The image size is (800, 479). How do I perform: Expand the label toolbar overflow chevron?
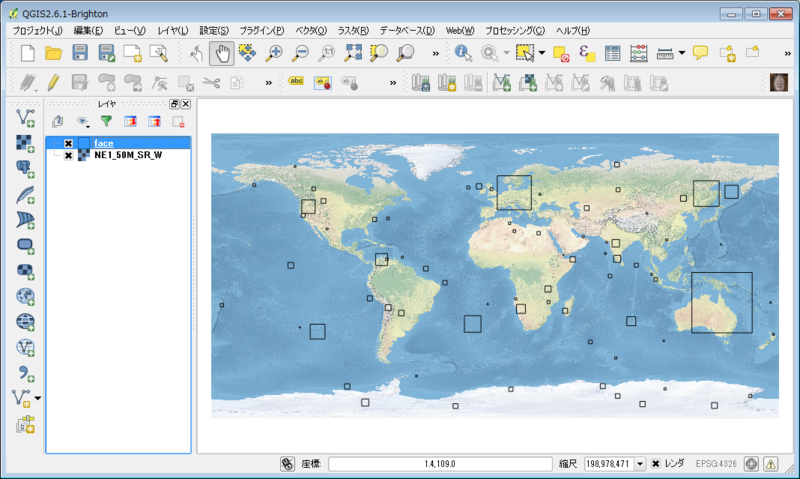(392, 83)
